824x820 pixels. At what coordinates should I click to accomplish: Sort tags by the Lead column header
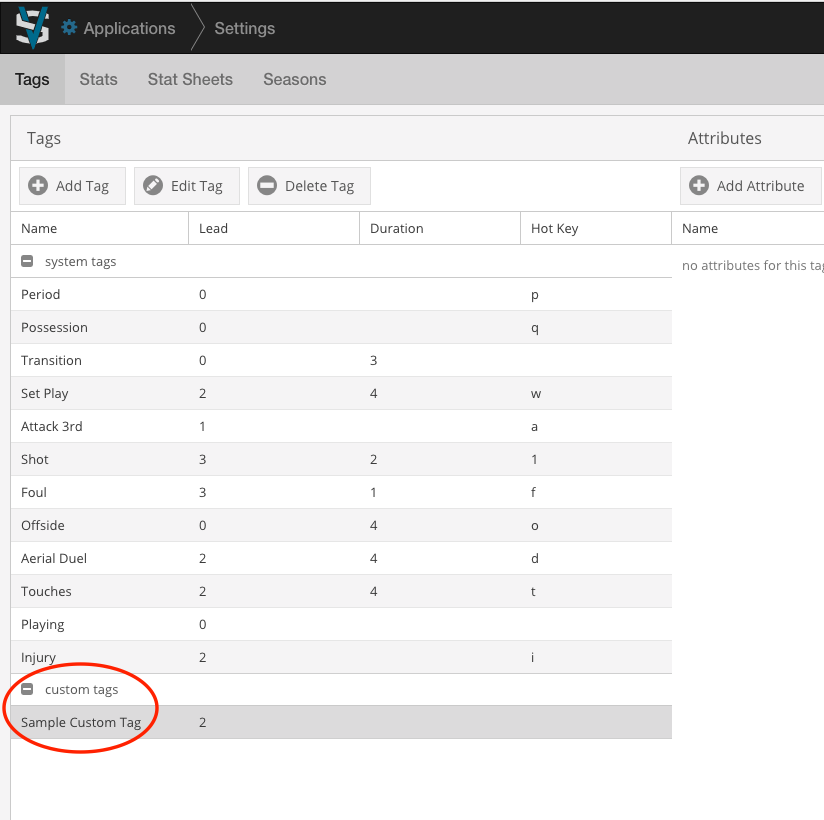pyautogui.click(x=213, y=229)
